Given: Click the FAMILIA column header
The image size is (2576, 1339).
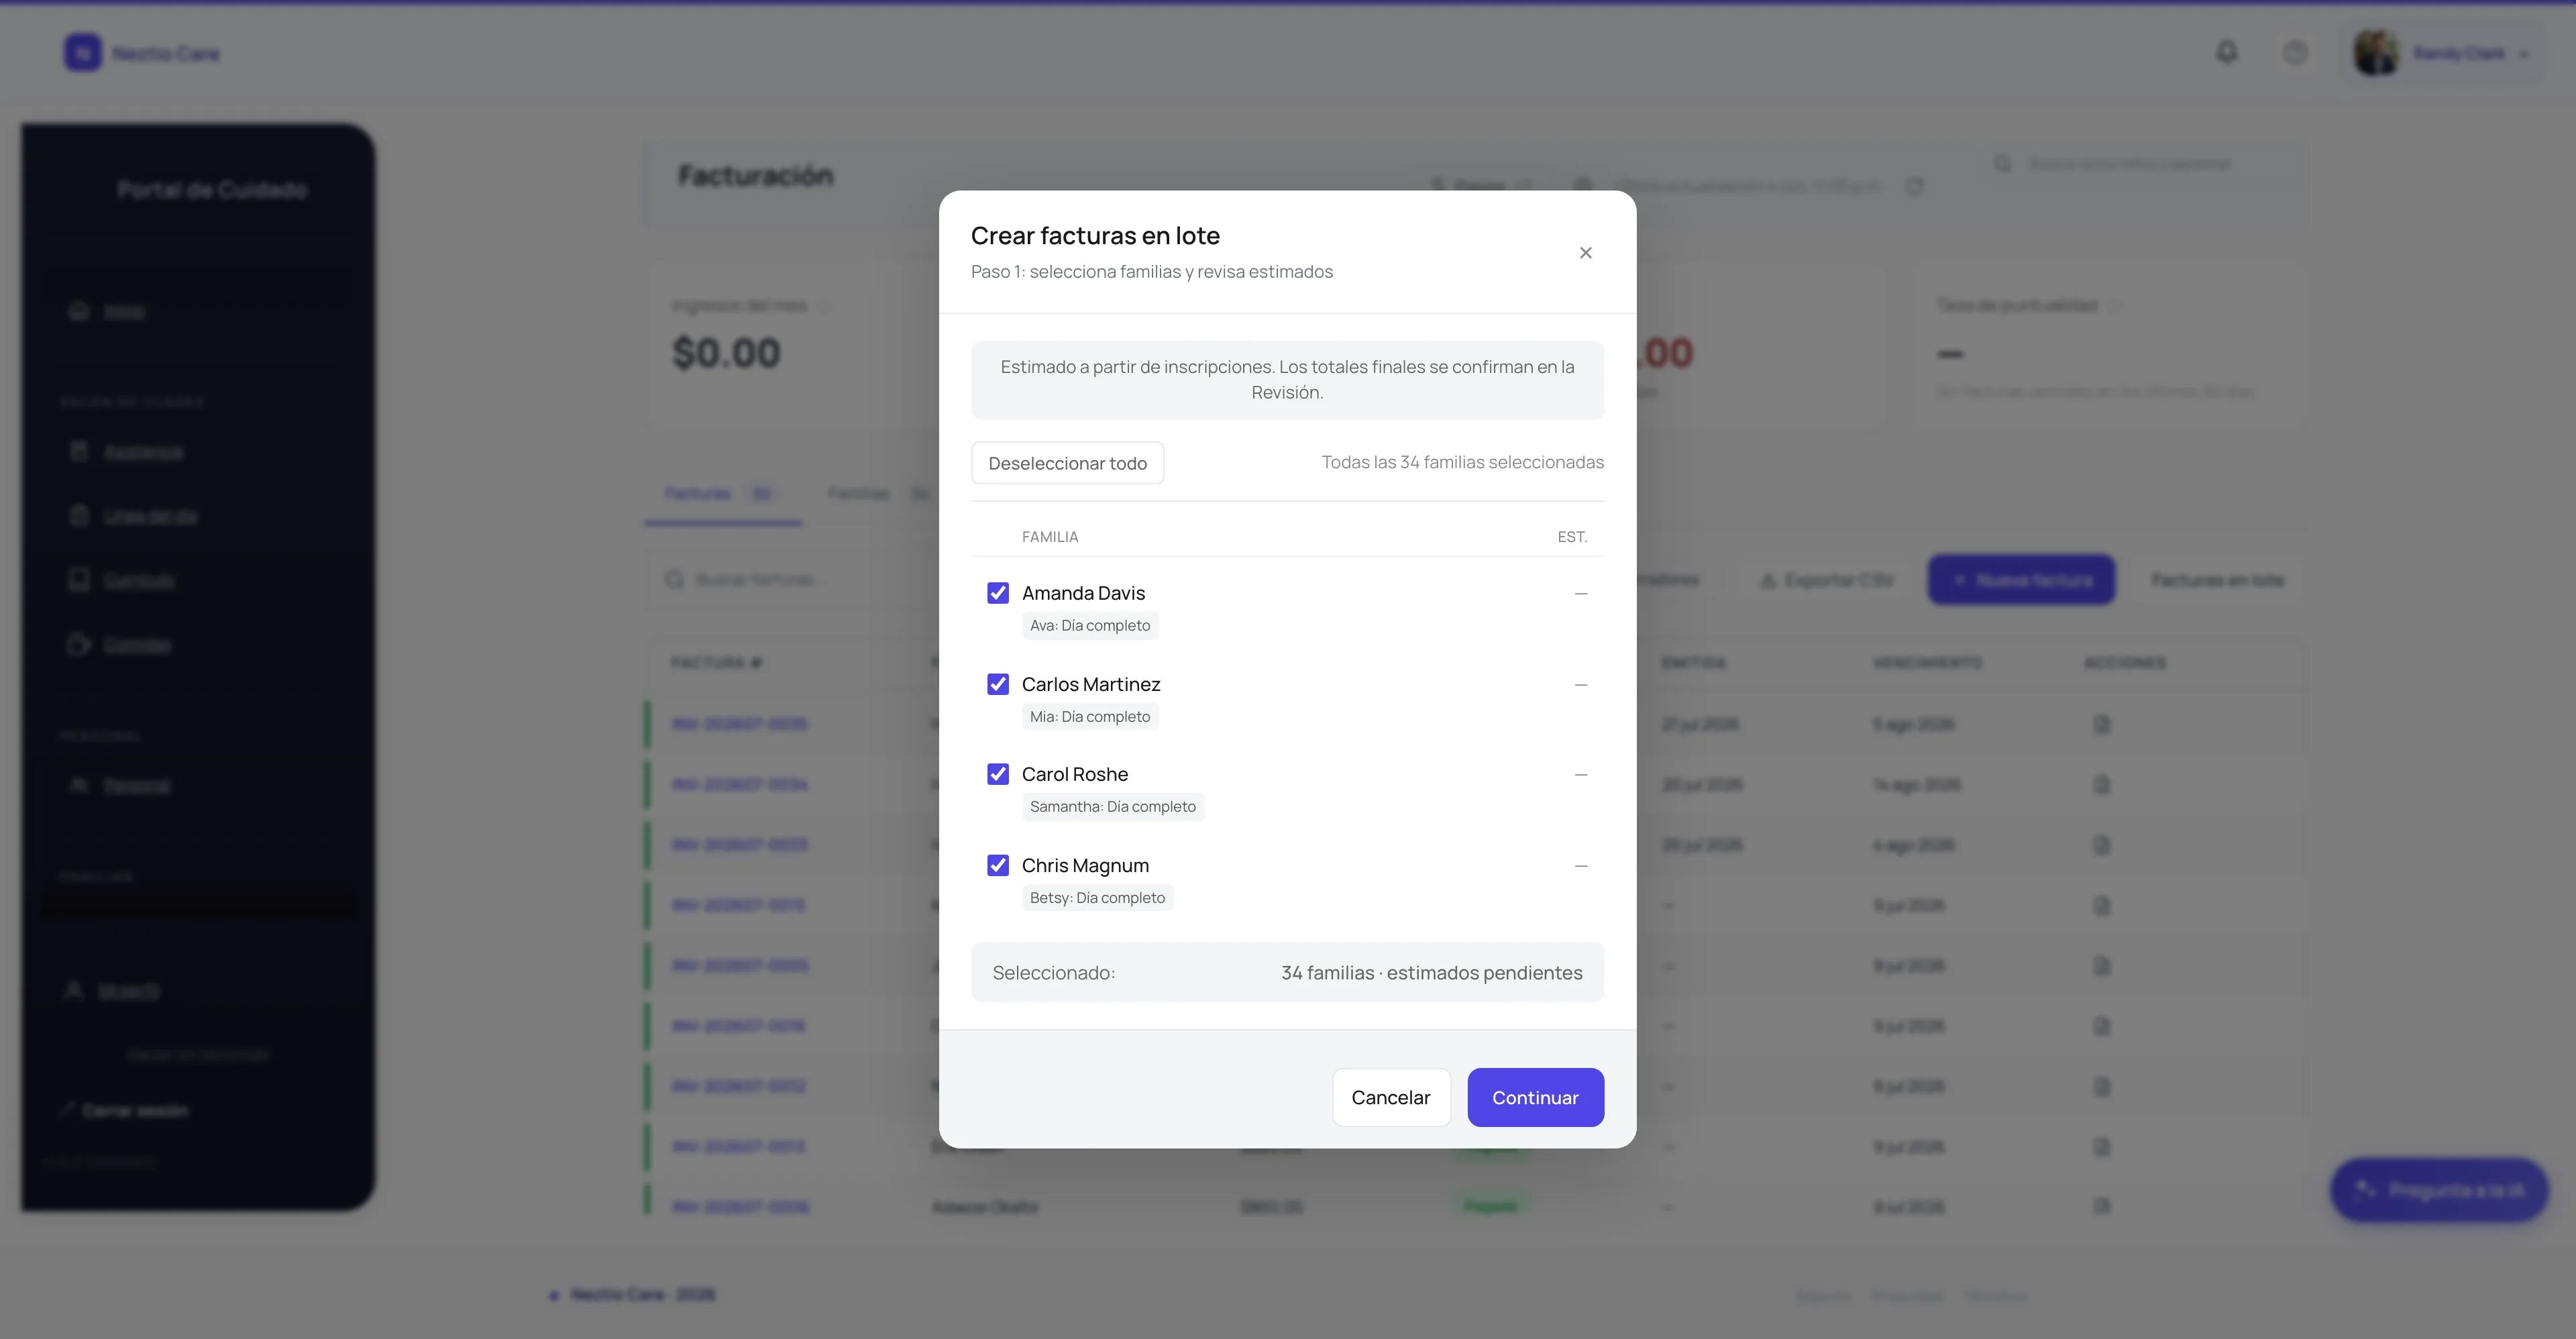Looking at the screenshot, I should (x=1050, y=537).
